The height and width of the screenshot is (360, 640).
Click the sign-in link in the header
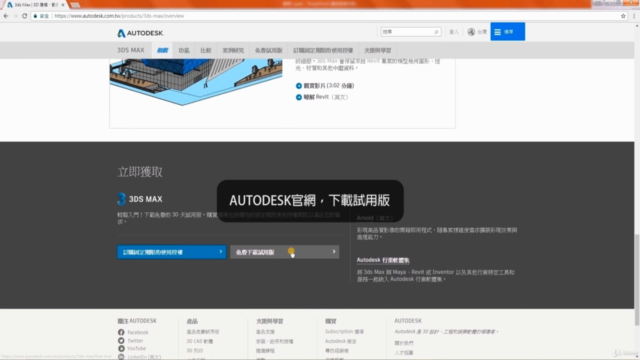[454, 32]
